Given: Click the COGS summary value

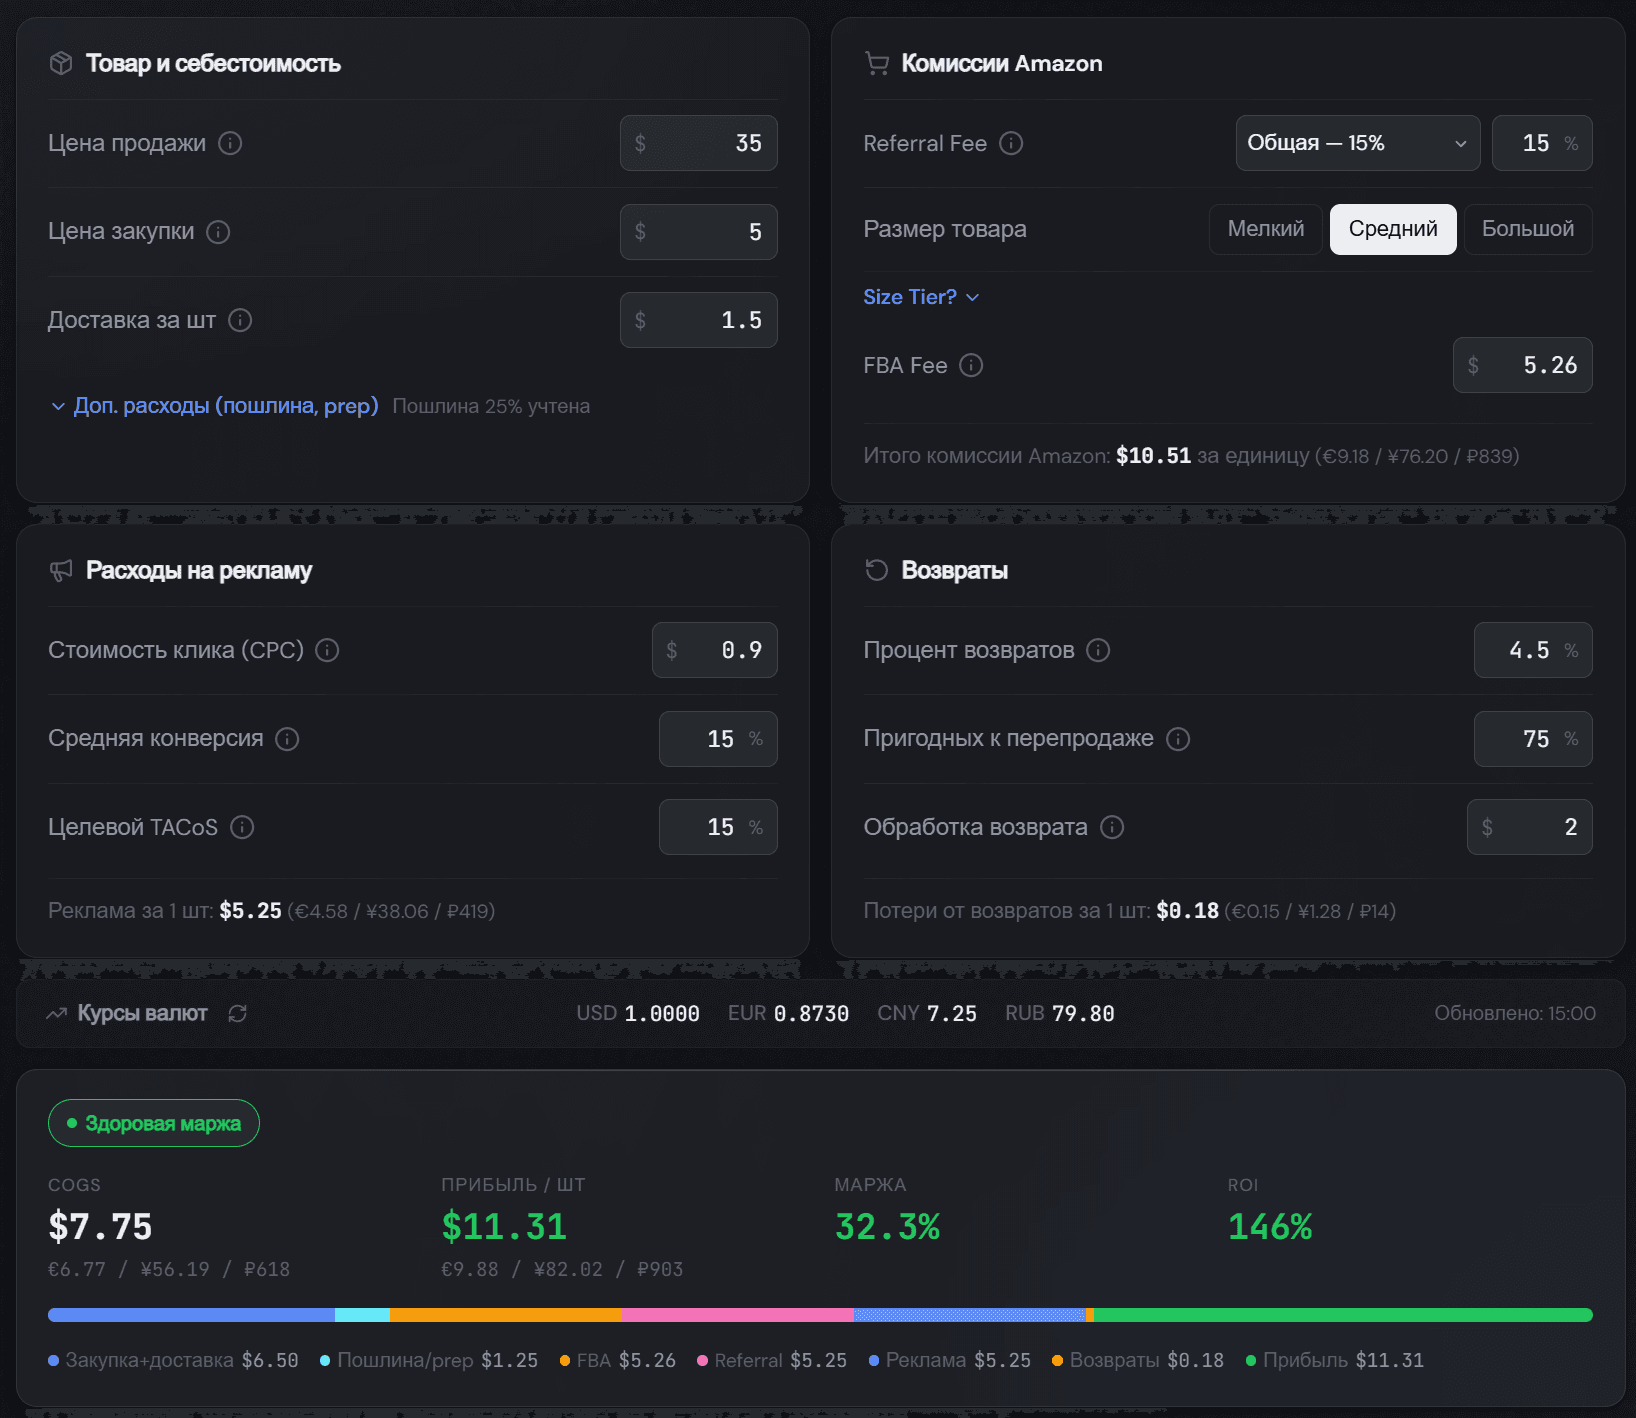Looking at the screenshot, I should click(x=100, y=1227).
